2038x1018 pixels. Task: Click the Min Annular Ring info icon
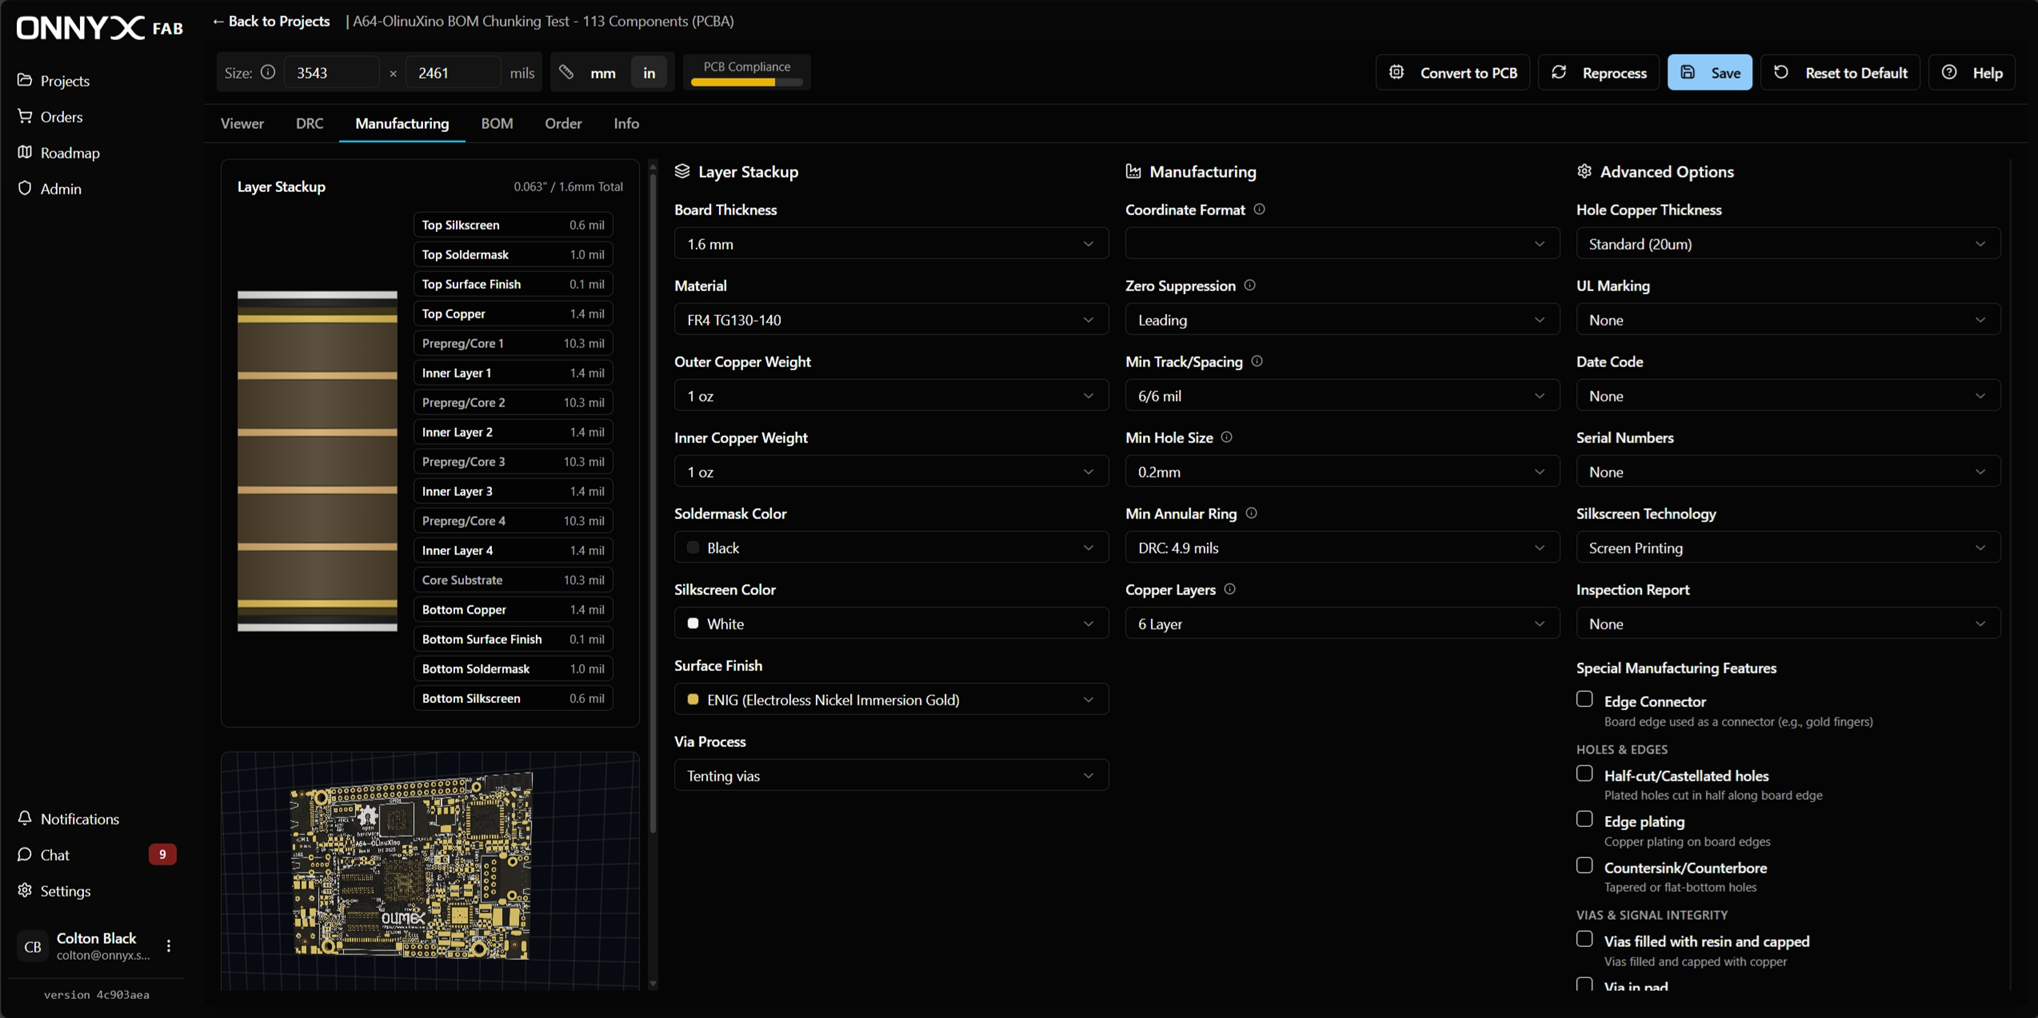point(1251,513)
